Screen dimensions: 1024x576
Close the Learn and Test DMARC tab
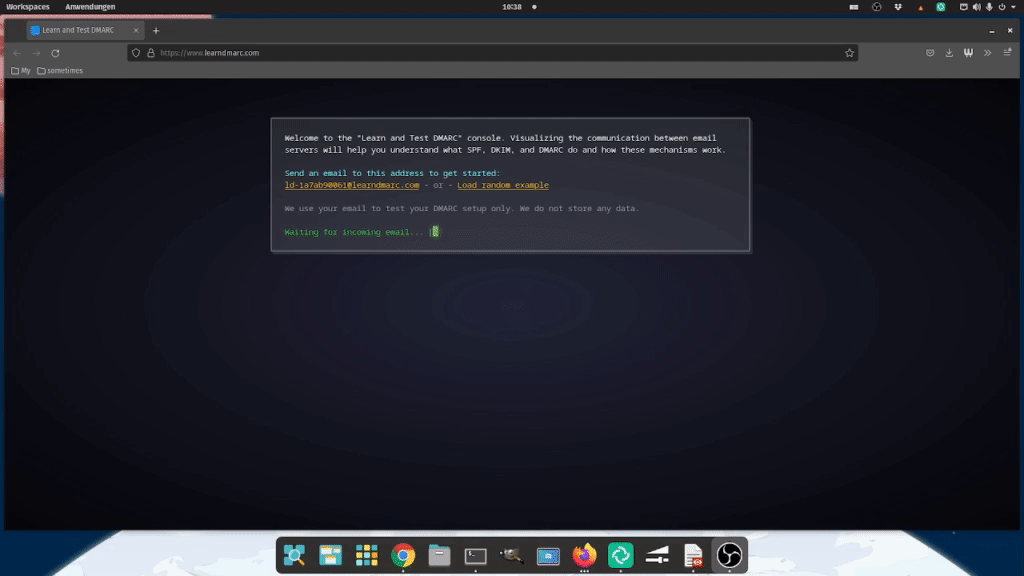coord(136,30)
